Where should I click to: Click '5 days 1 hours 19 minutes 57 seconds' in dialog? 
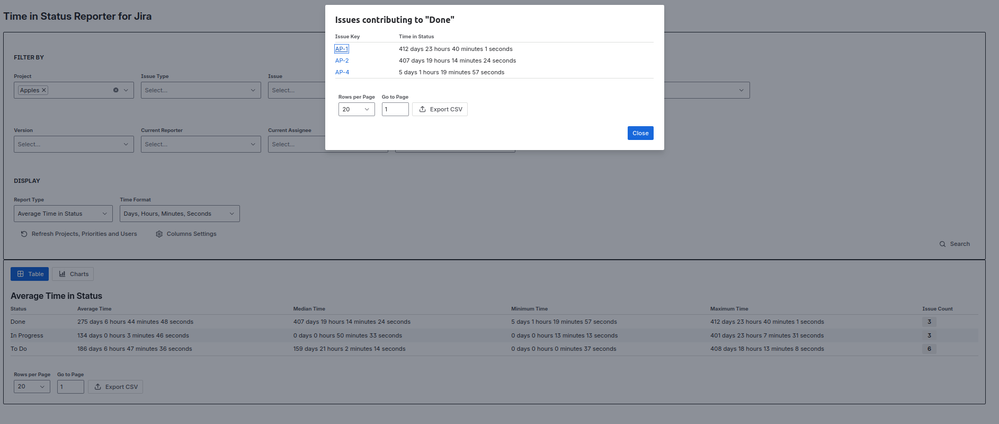452,72
